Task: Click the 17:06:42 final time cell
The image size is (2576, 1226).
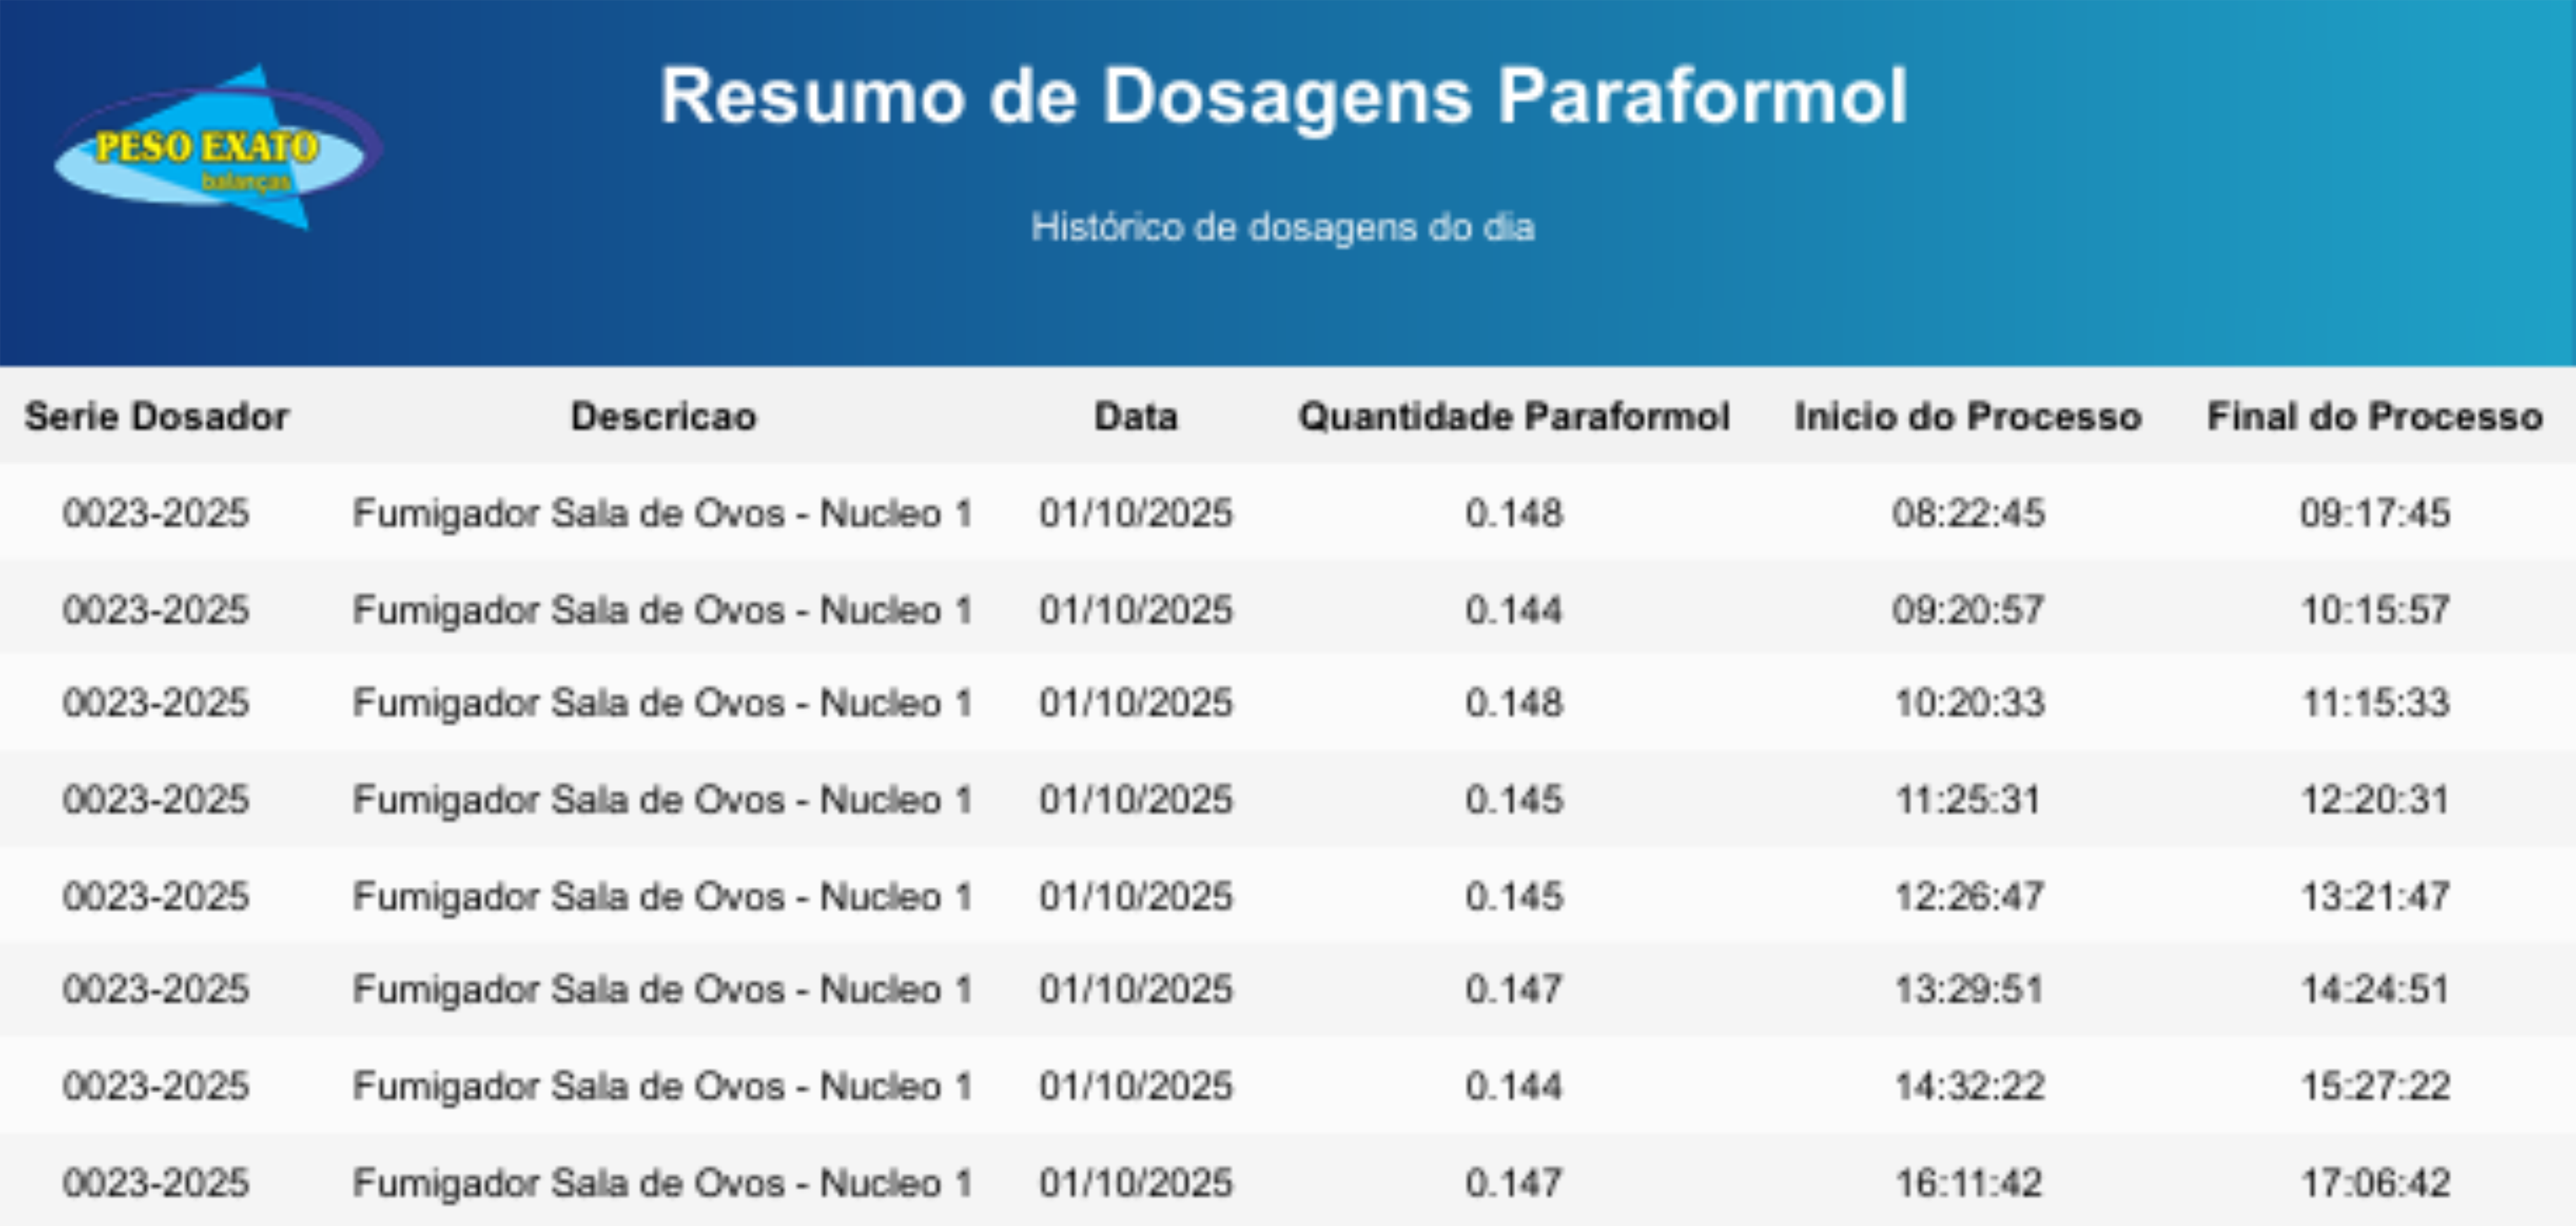Action: click(x=2375, y=1183)
